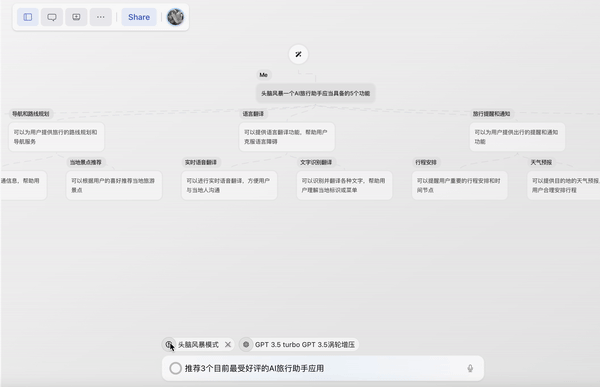Remove 头脑风暴模式 with the X
Screen dimensions: 600x387
point(228,345)
